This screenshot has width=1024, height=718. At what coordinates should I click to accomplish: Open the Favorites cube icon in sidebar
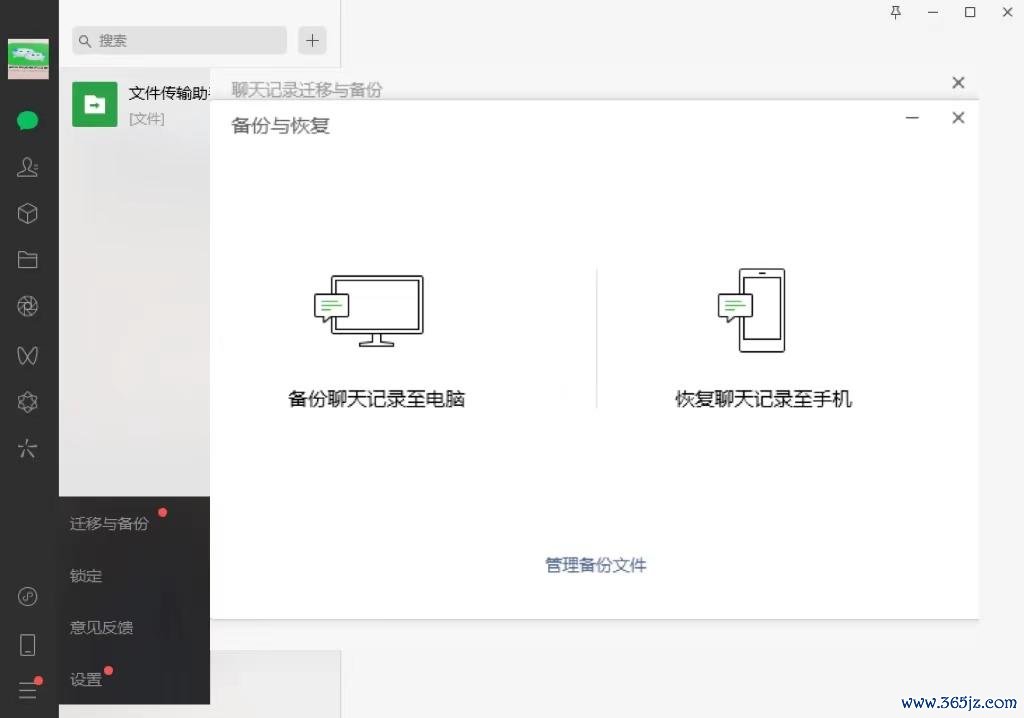click(x=27, y=214)
